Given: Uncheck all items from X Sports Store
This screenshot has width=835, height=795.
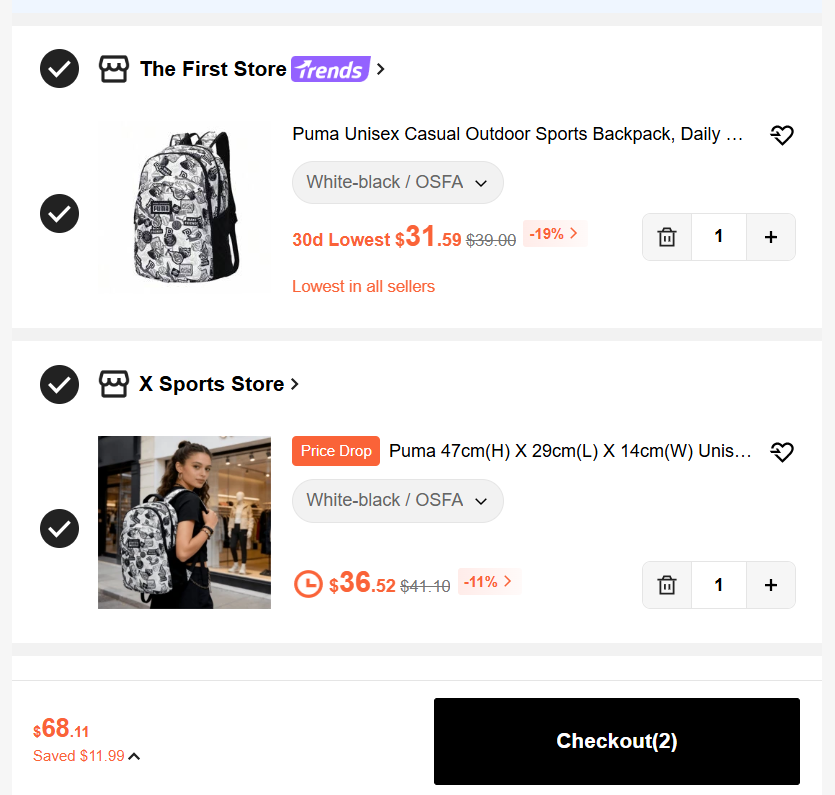Looking at the screenshot, I should pos(60,384).
